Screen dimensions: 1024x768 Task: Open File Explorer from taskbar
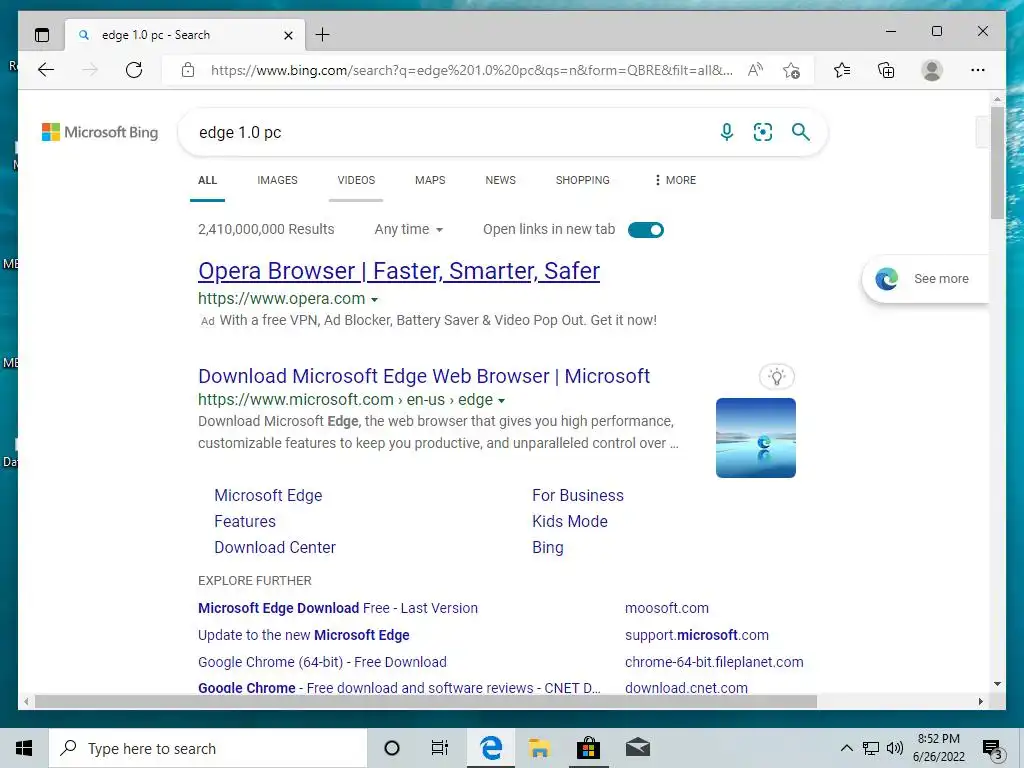click(x=539, y=748)
